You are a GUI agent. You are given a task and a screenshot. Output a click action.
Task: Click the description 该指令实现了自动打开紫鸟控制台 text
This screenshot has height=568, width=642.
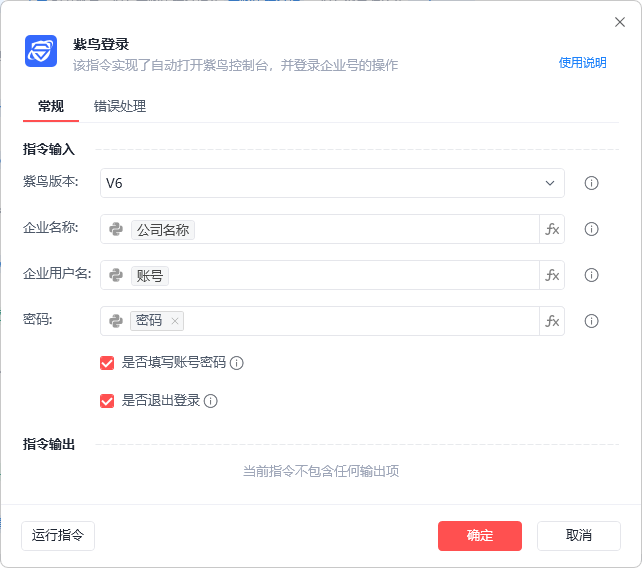[x=235, y=65]
